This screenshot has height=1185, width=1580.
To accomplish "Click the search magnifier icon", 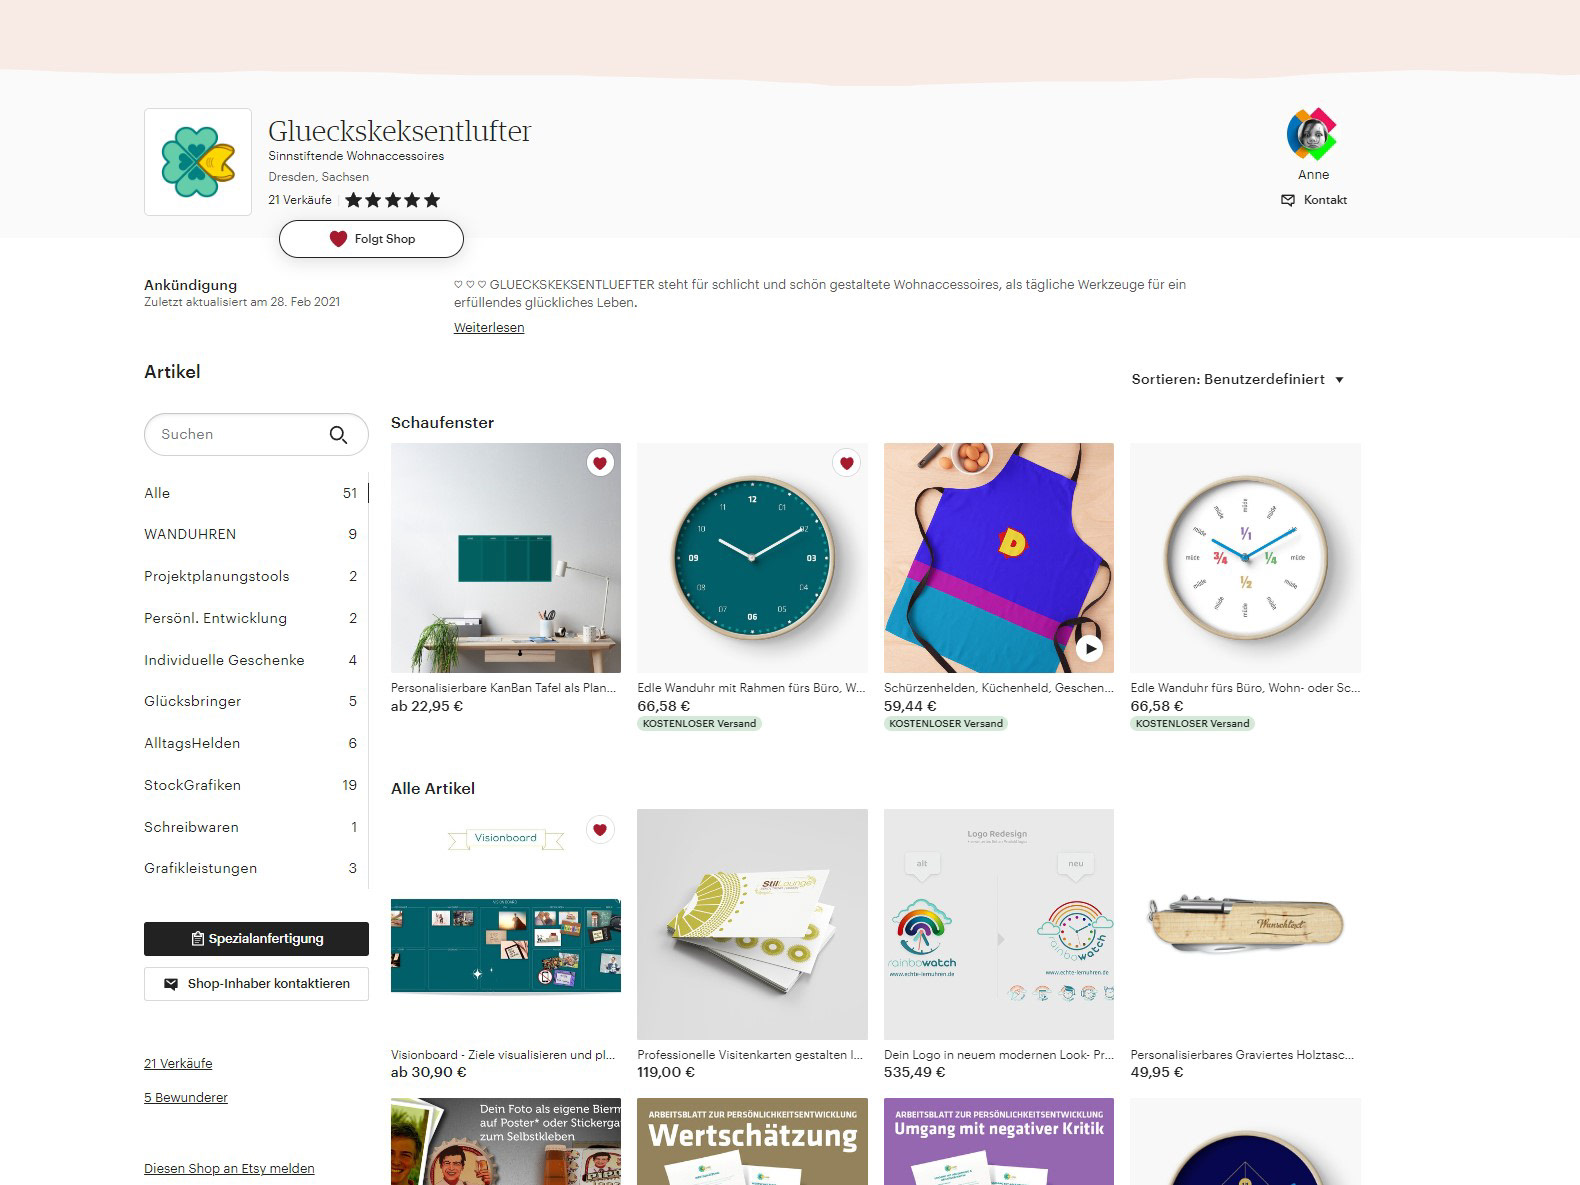I will pos(338,435).
